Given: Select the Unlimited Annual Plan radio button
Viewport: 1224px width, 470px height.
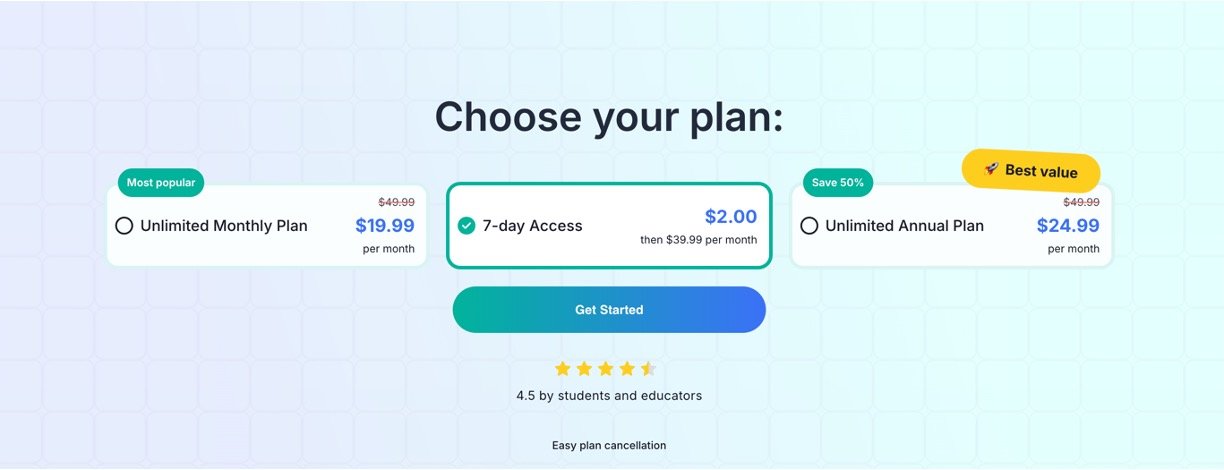Looking at the screenshot, I should [809, 226].
